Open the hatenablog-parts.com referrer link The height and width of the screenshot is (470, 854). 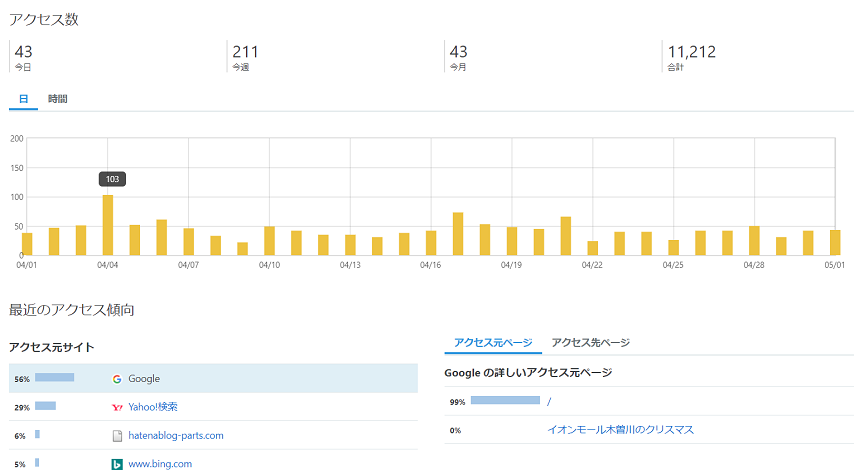pos(176,436)
